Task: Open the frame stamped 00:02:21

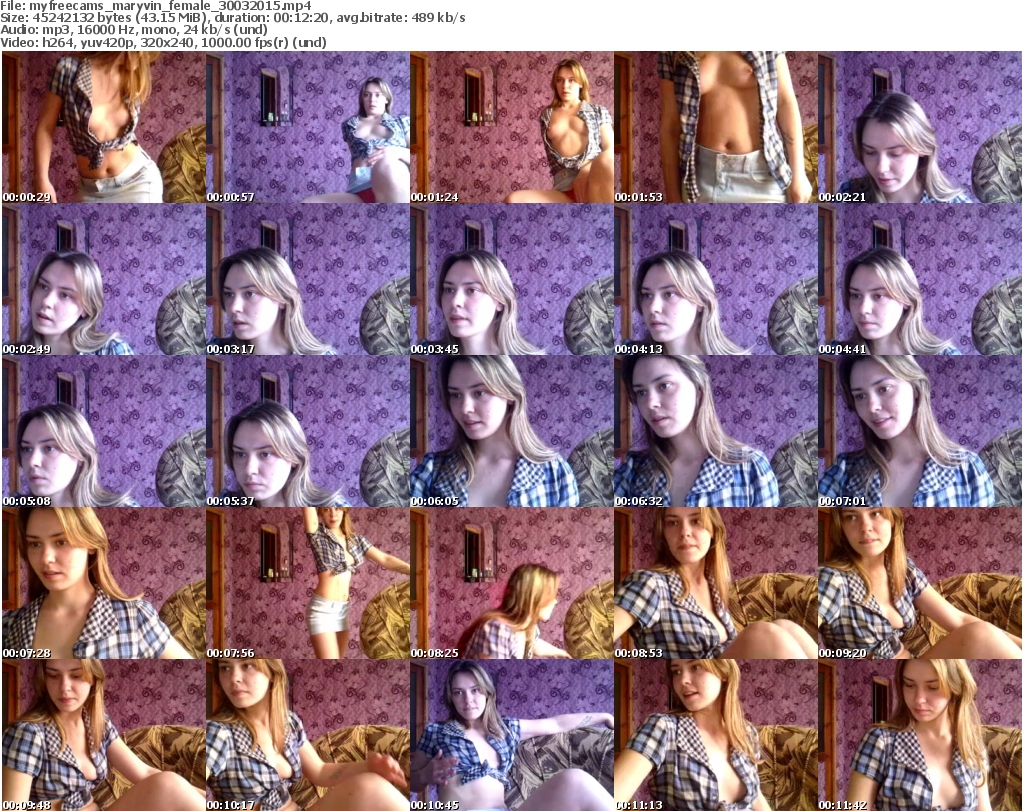Action: pyautogui.click(x=920, y=127)
